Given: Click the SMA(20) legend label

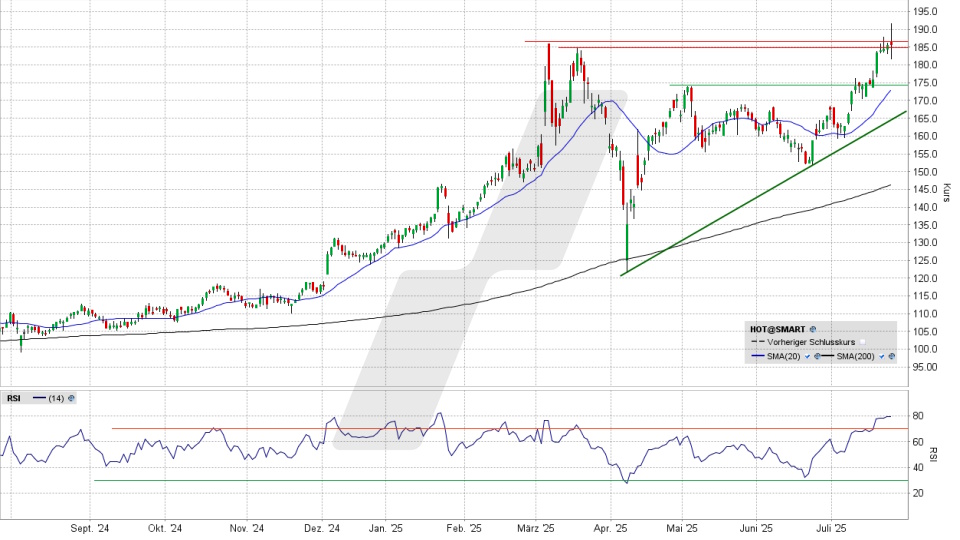Looking at the screenshot, I should (x=784, y=356).
